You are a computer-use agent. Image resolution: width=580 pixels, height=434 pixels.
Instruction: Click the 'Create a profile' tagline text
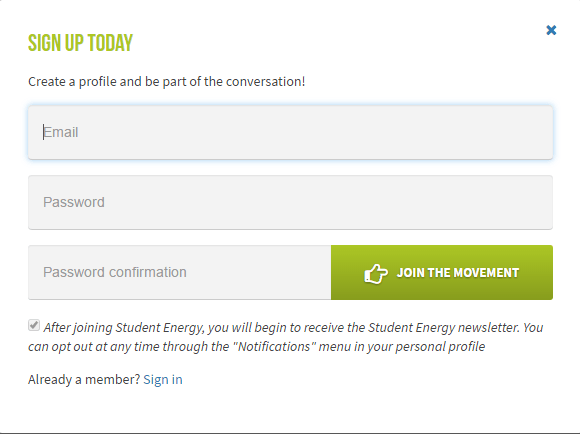click(166, 81)
